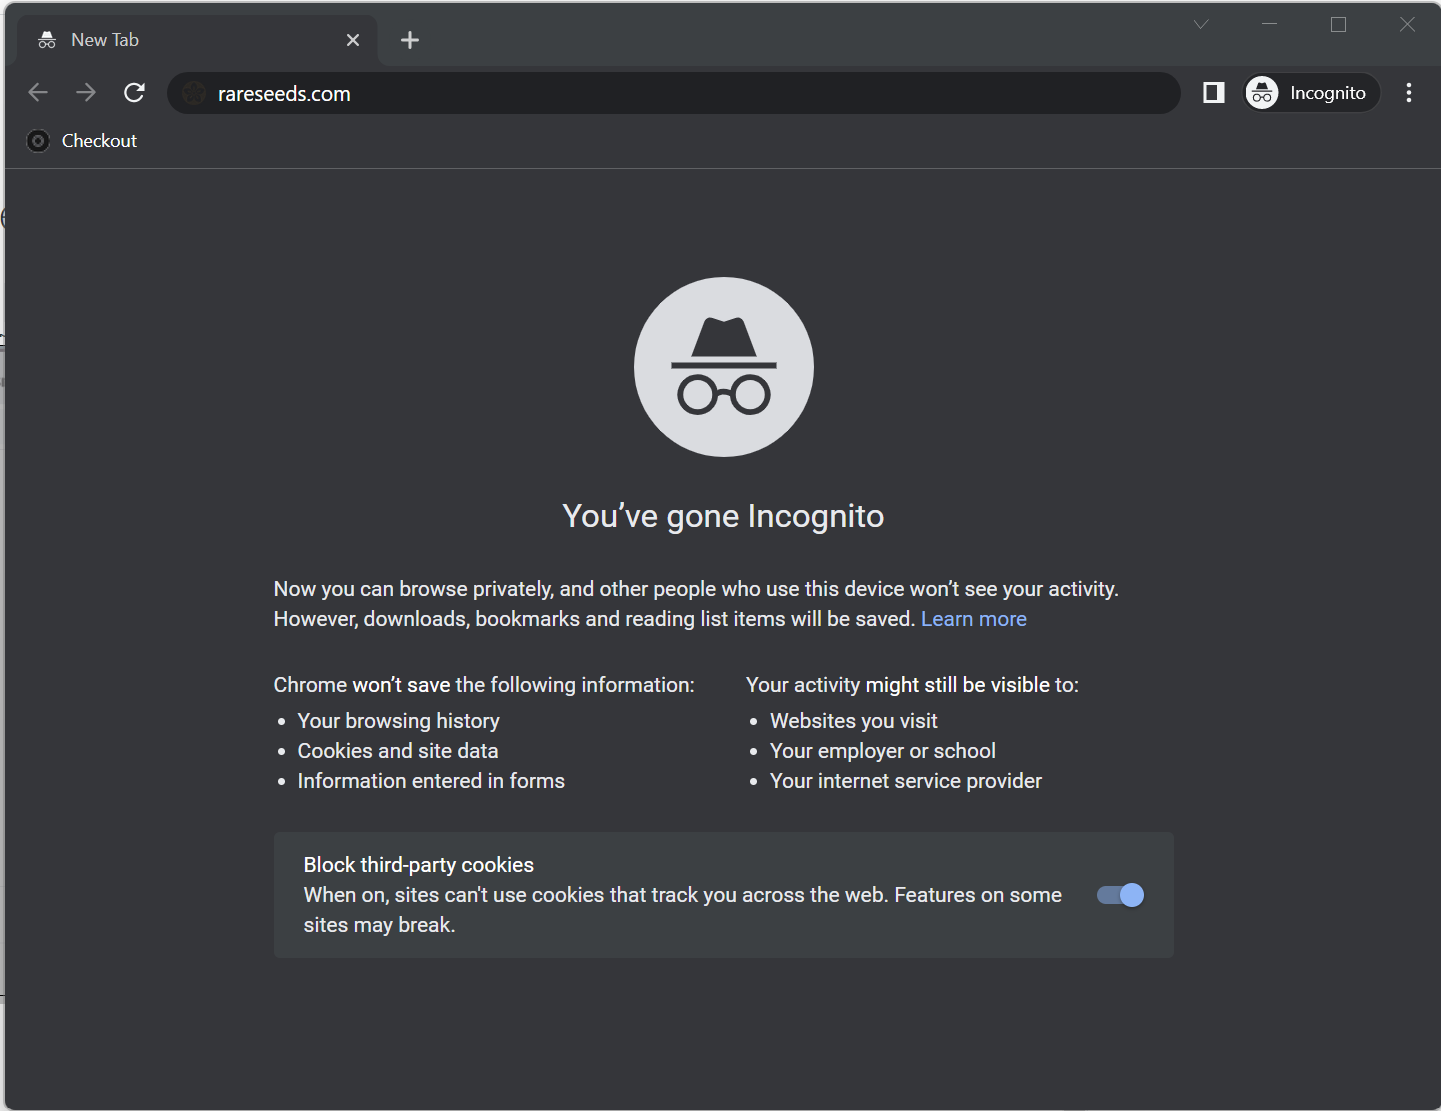Image resolution: width=1441 pixels, height=1111 pixels.
Task: Go back using the back arrow
Action: [38, 93]
